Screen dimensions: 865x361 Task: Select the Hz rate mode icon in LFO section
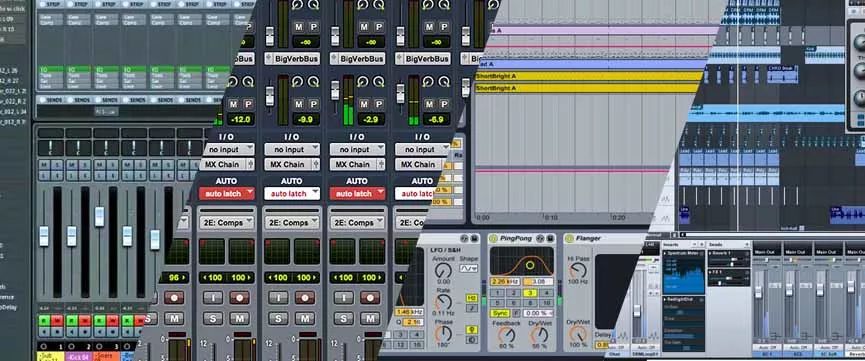click(x=472, y=298)
